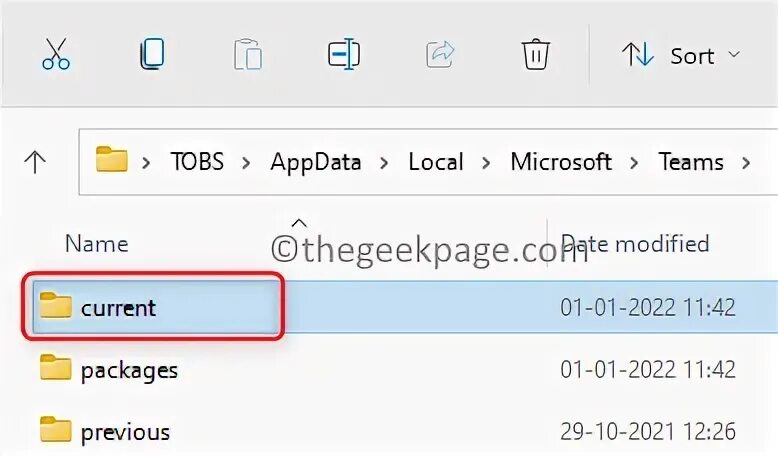
Task: Click the Copy icon in toolbar
Action: [x=151, y=54]
